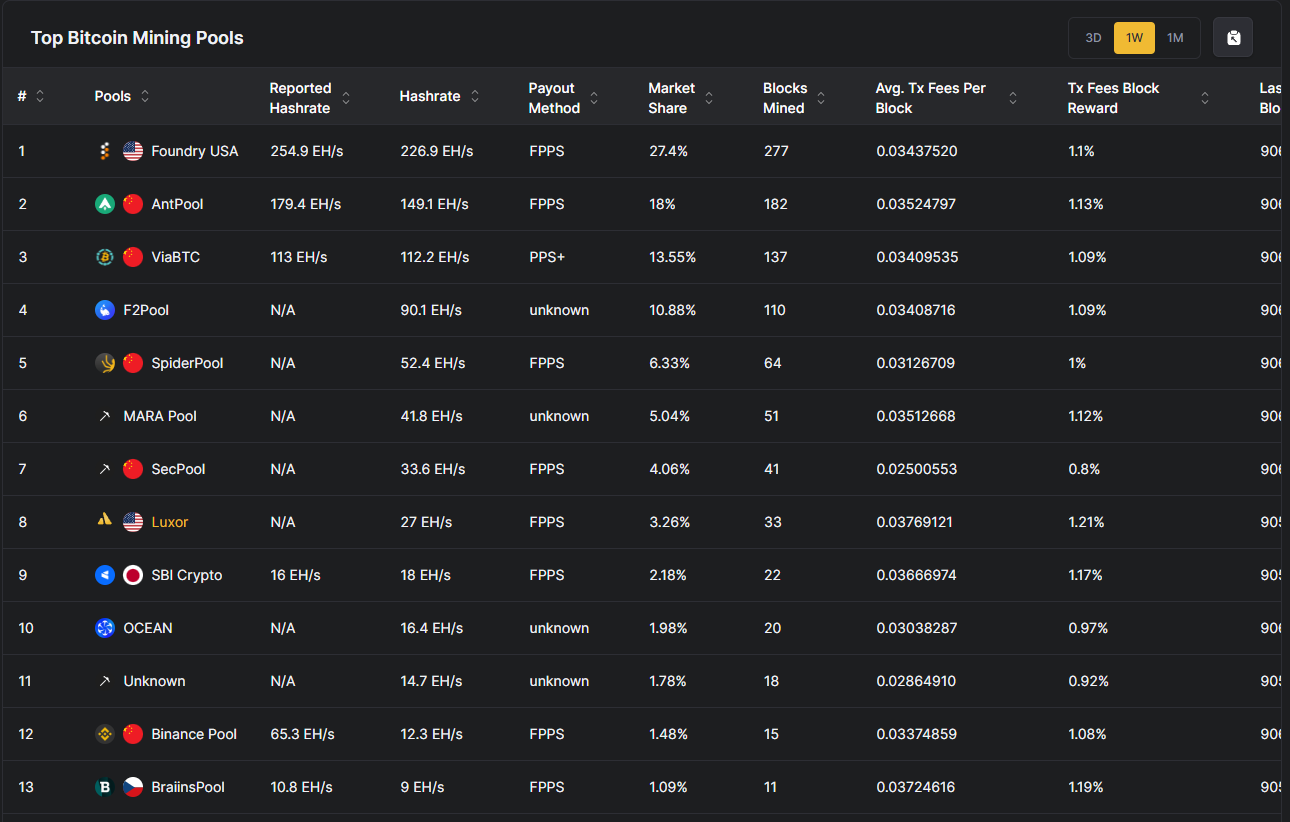Open the ViaBTC pool link
This screenshot has height=822, width=1290.
coord(176,257)
